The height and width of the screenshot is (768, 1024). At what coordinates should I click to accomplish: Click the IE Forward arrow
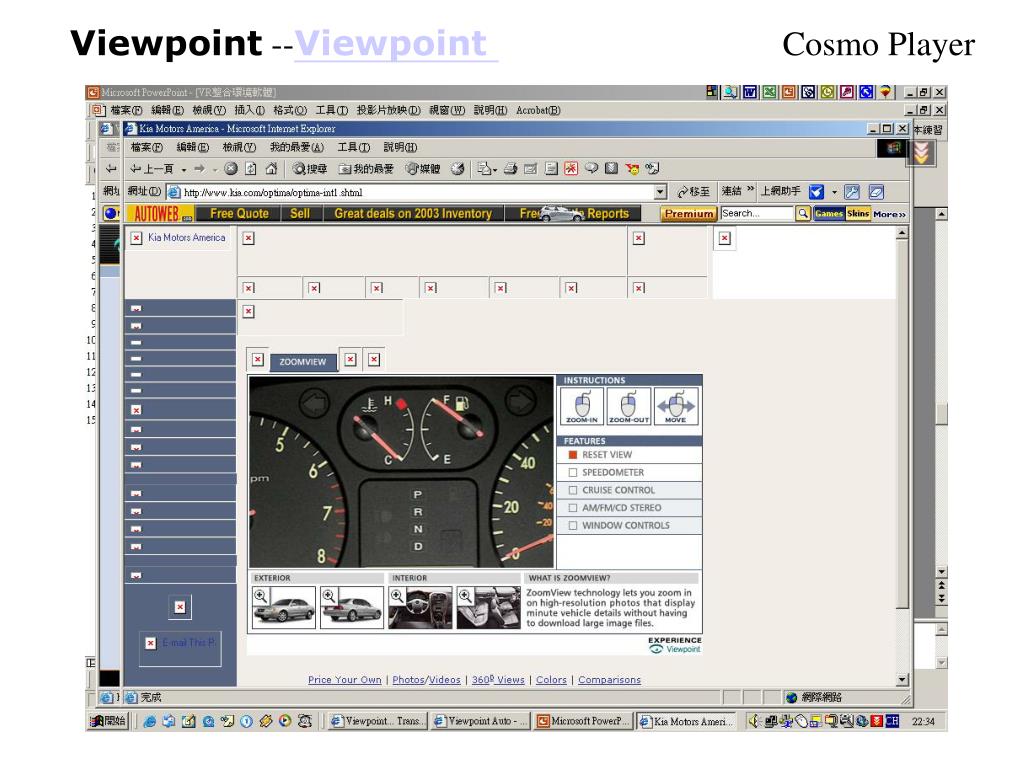pyautogui.click(x=200, y=169)
